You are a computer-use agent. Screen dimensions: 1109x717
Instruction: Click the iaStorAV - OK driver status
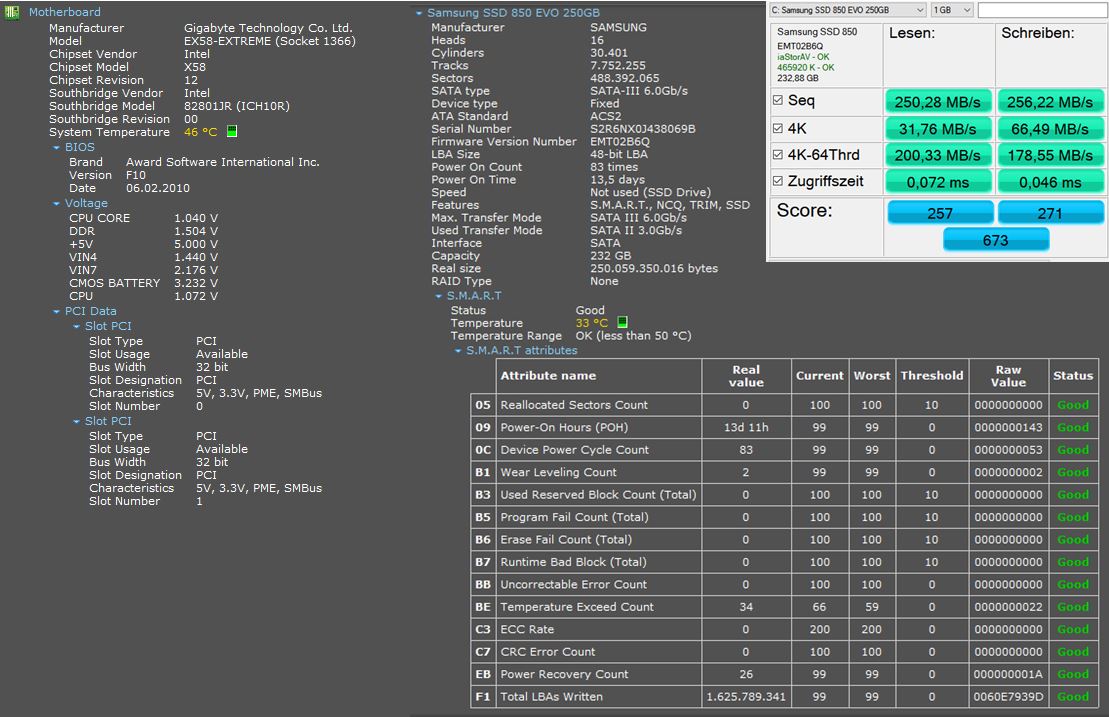point(803,57)
